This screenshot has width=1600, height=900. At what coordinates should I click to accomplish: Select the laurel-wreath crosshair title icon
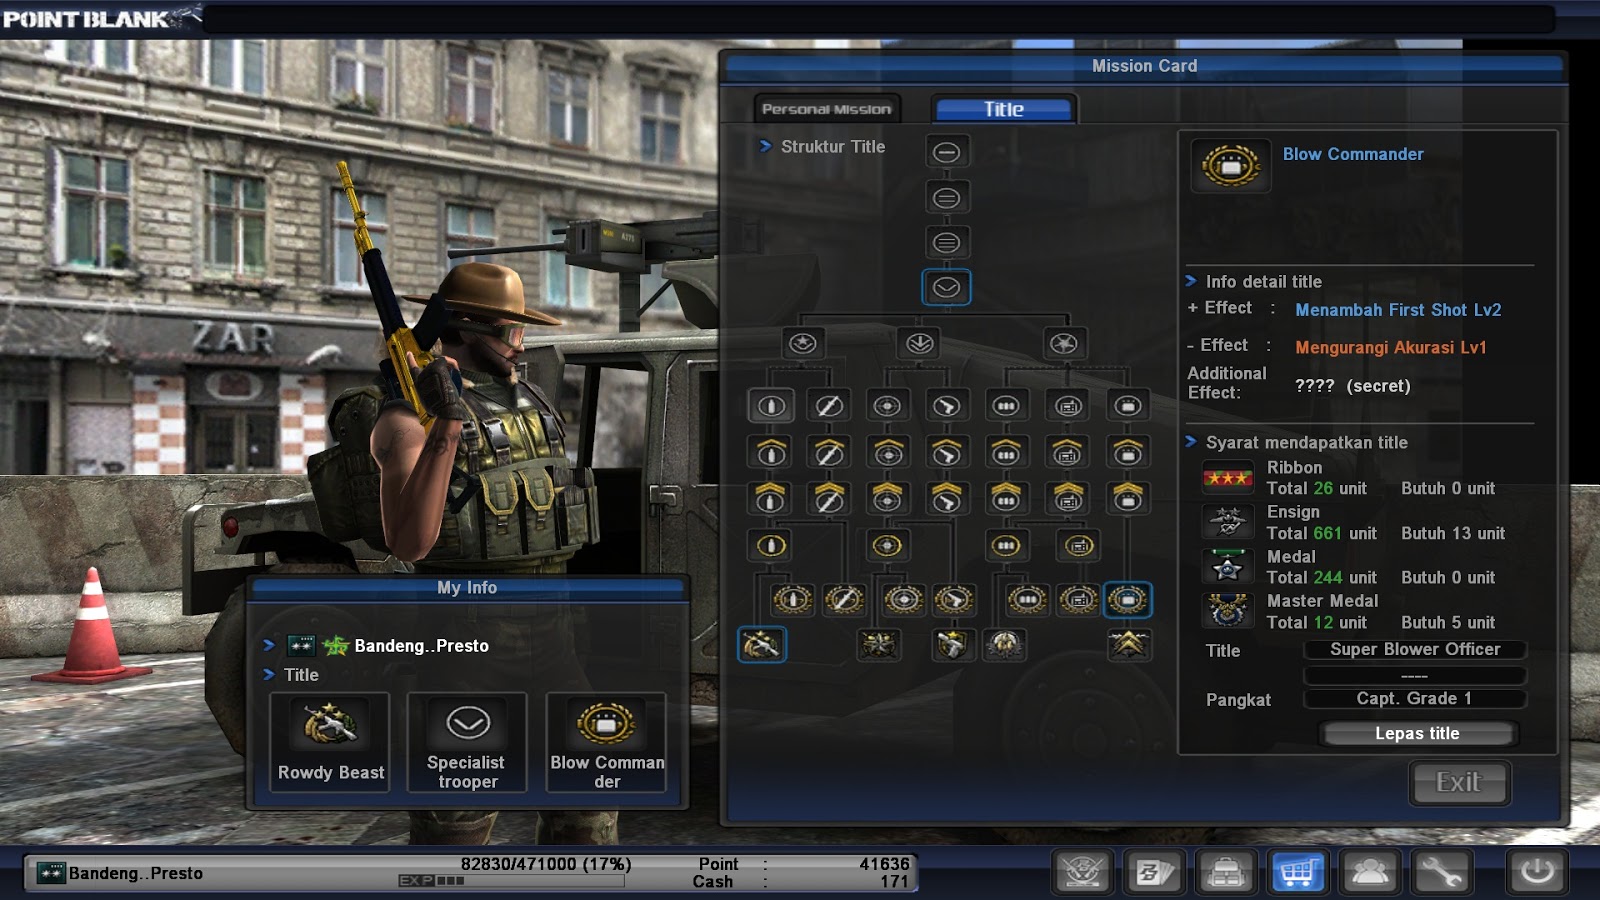click(903, 600)
